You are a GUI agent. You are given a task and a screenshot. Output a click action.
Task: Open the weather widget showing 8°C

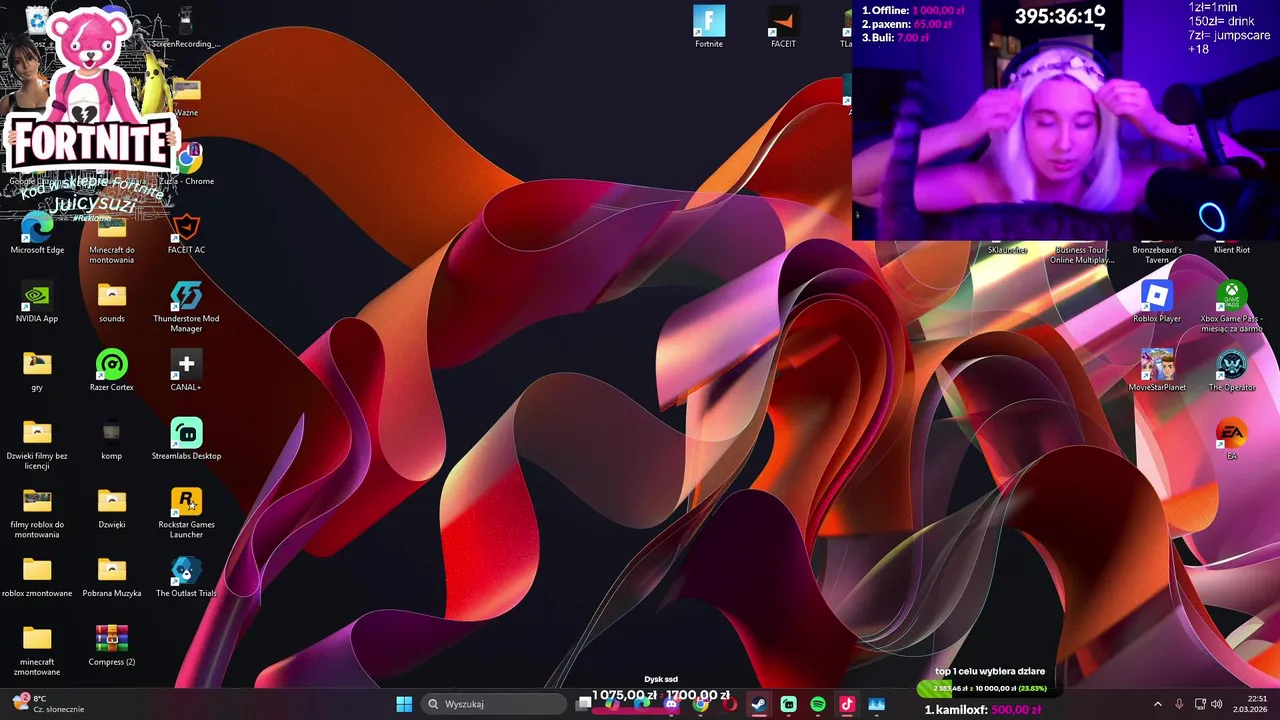48,704
